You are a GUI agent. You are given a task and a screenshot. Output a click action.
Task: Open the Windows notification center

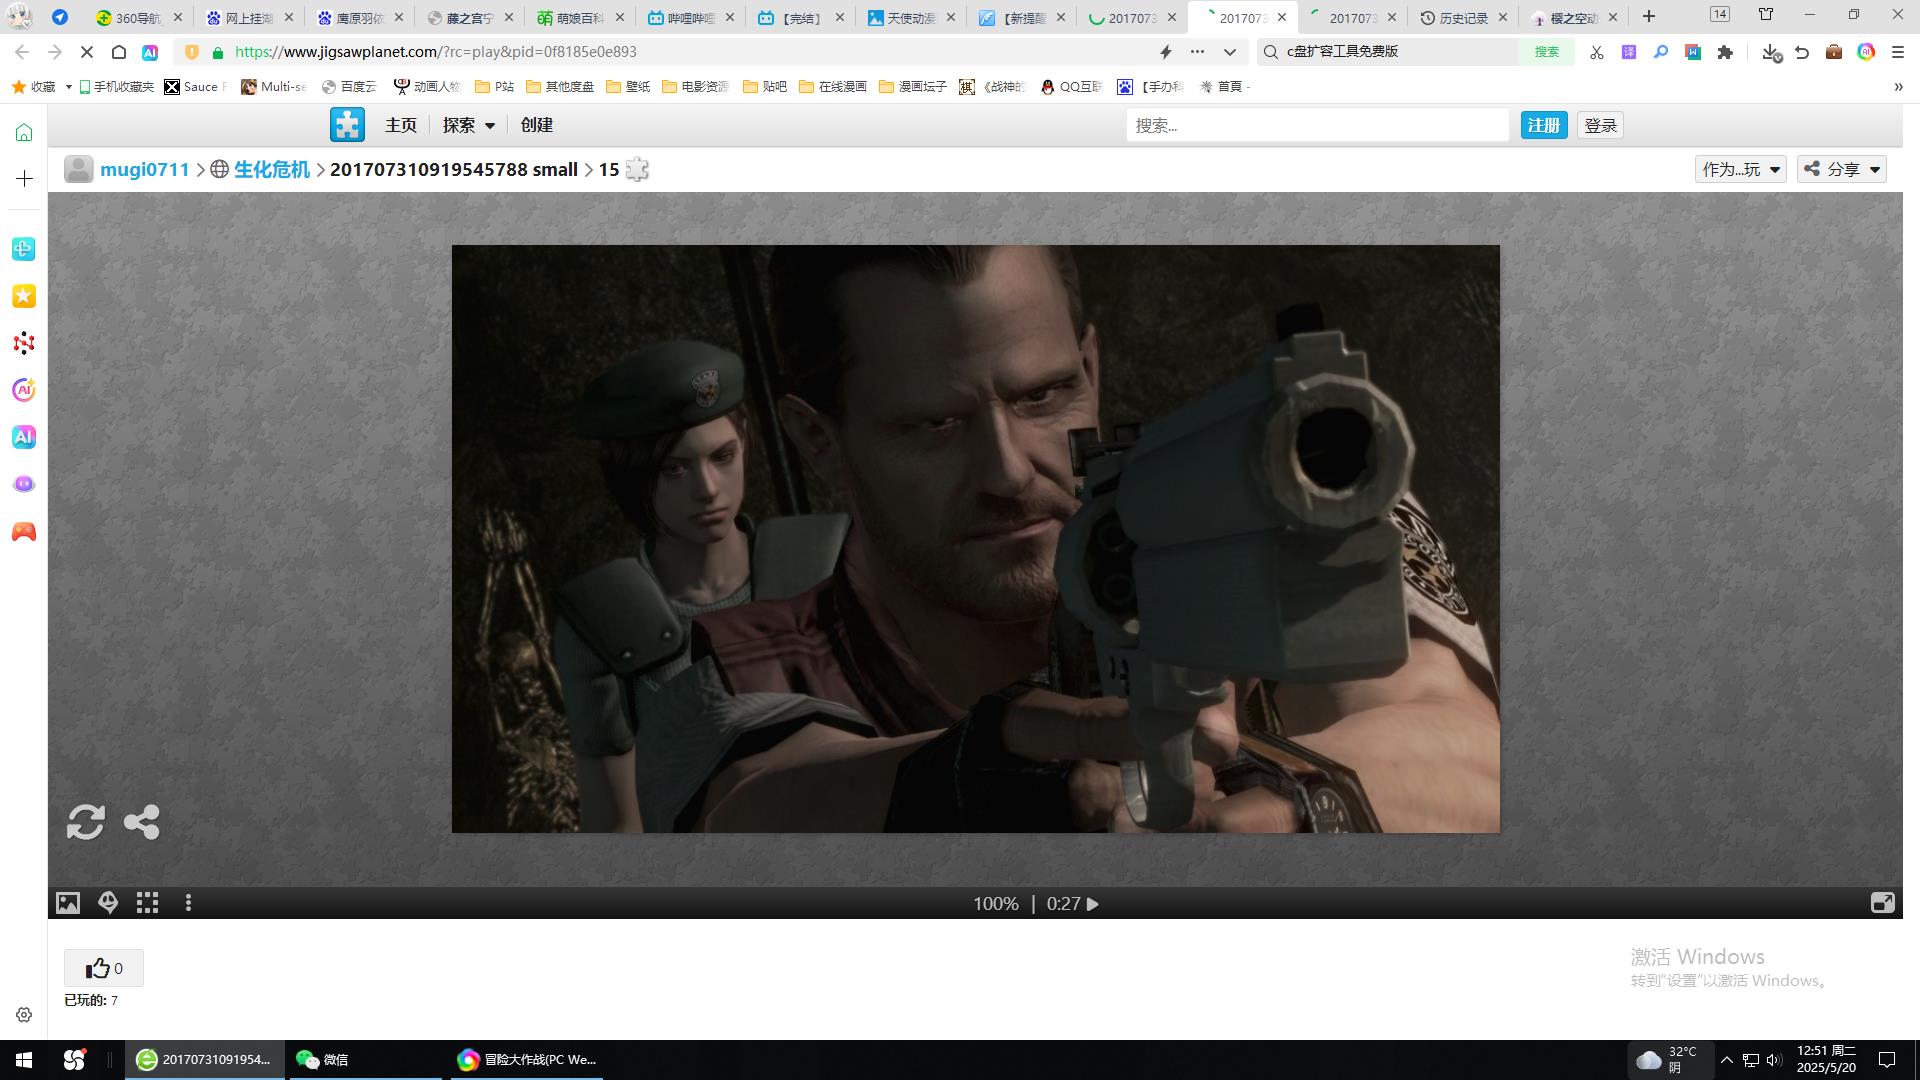tap(1887, 1060)
